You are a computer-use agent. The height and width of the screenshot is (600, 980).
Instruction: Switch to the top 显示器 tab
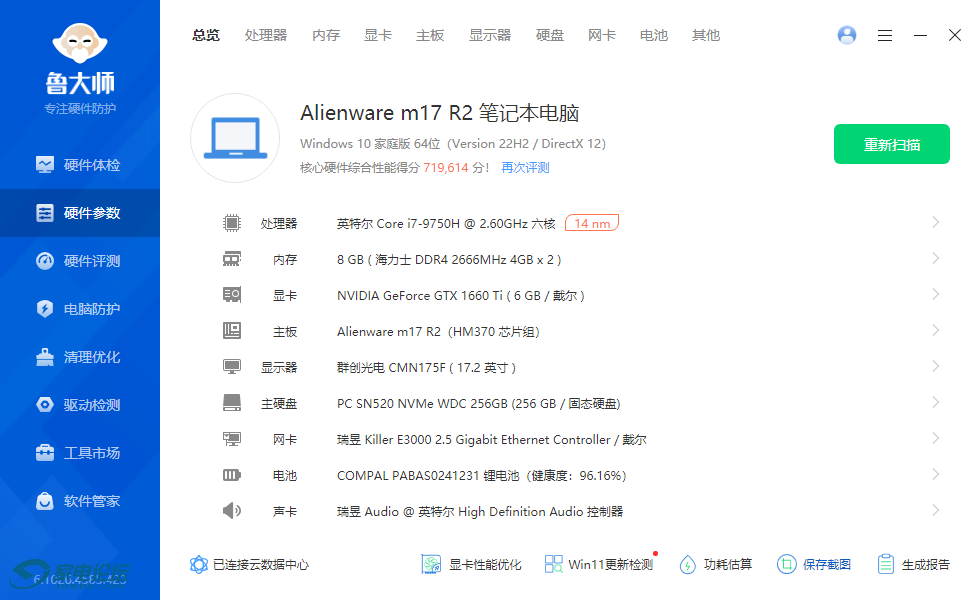(490, 36)
